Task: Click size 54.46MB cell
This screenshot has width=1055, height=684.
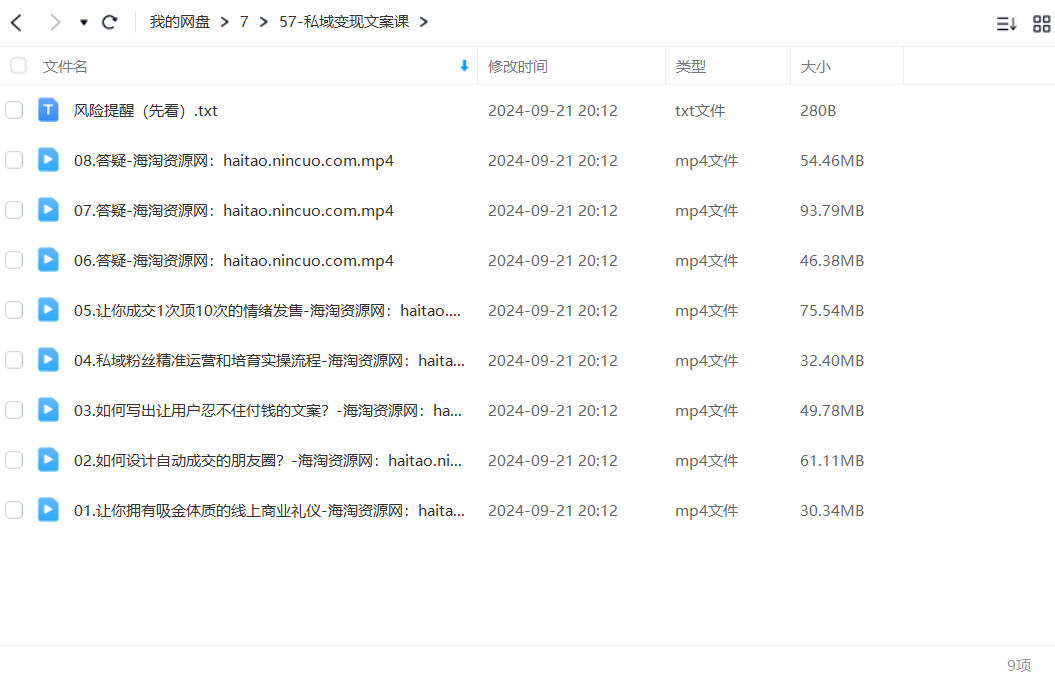Action: 832,161
